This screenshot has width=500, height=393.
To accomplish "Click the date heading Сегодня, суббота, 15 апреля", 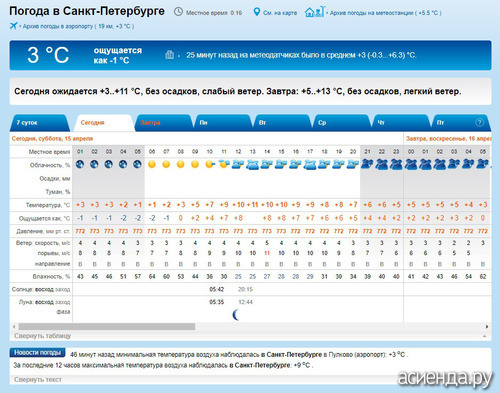I will click(52, 138).
